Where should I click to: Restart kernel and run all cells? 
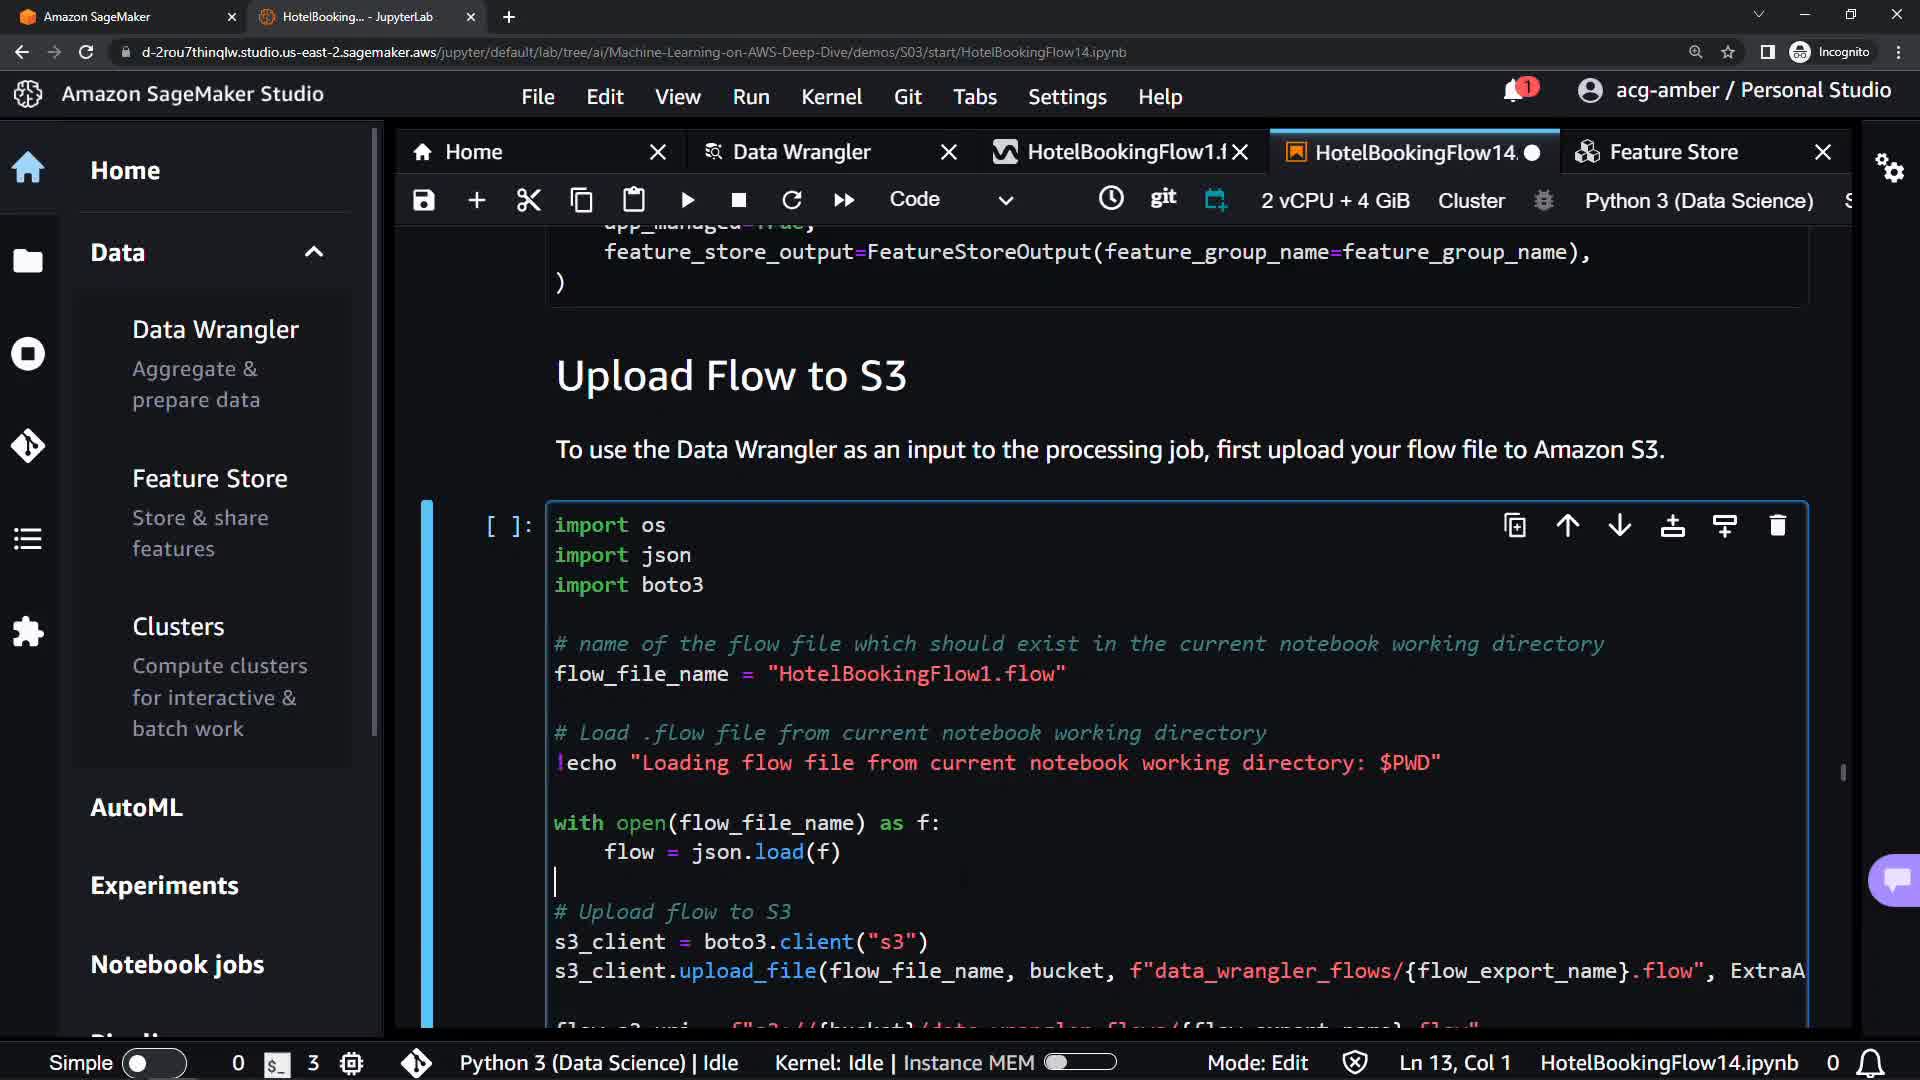click(844, 200)
